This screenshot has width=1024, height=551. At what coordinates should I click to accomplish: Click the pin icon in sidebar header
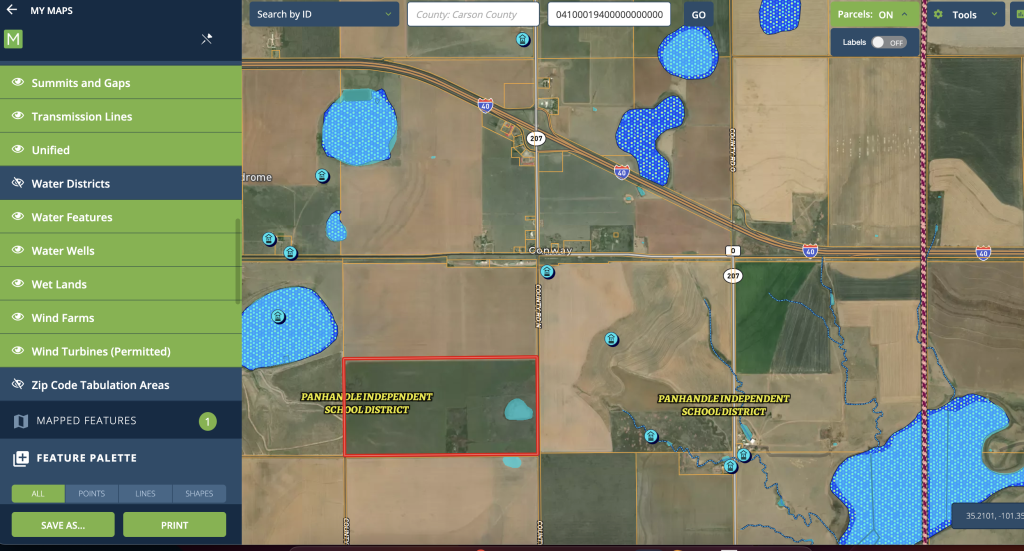point(207,40)
